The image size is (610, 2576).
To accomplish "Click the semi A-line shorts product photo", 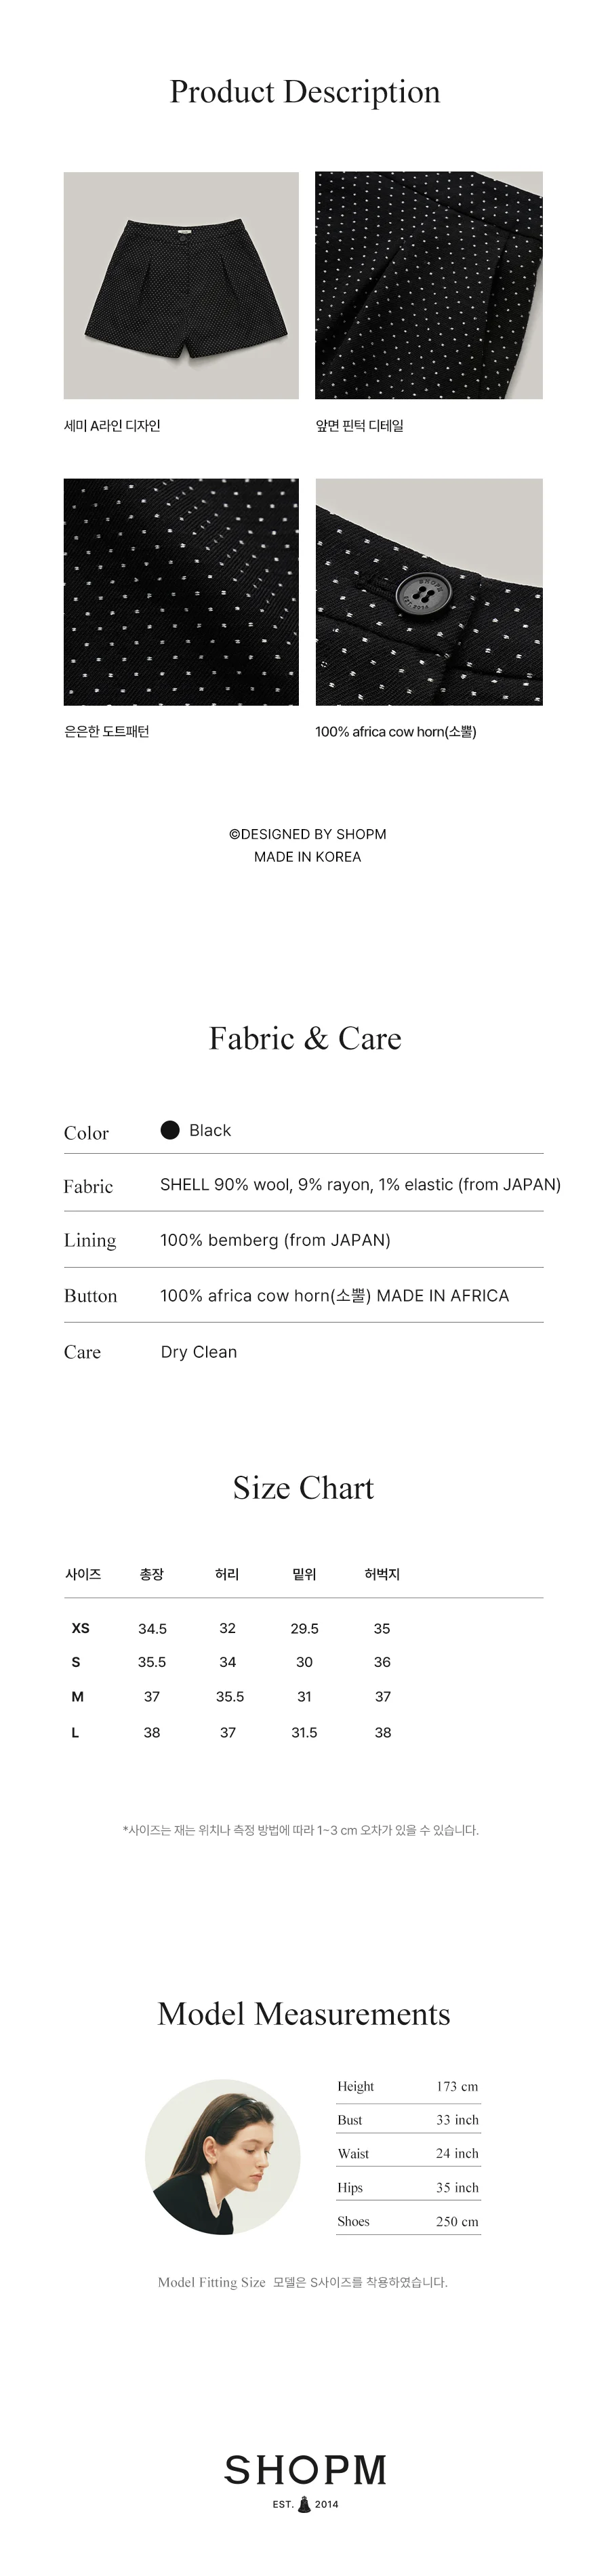I will (181, 285).
